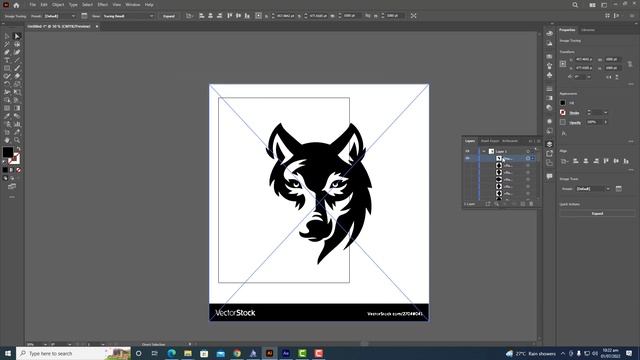Open the Layers panel dock icon
Image resolution: width=640 pixels, height=360 pixels.
549,144
